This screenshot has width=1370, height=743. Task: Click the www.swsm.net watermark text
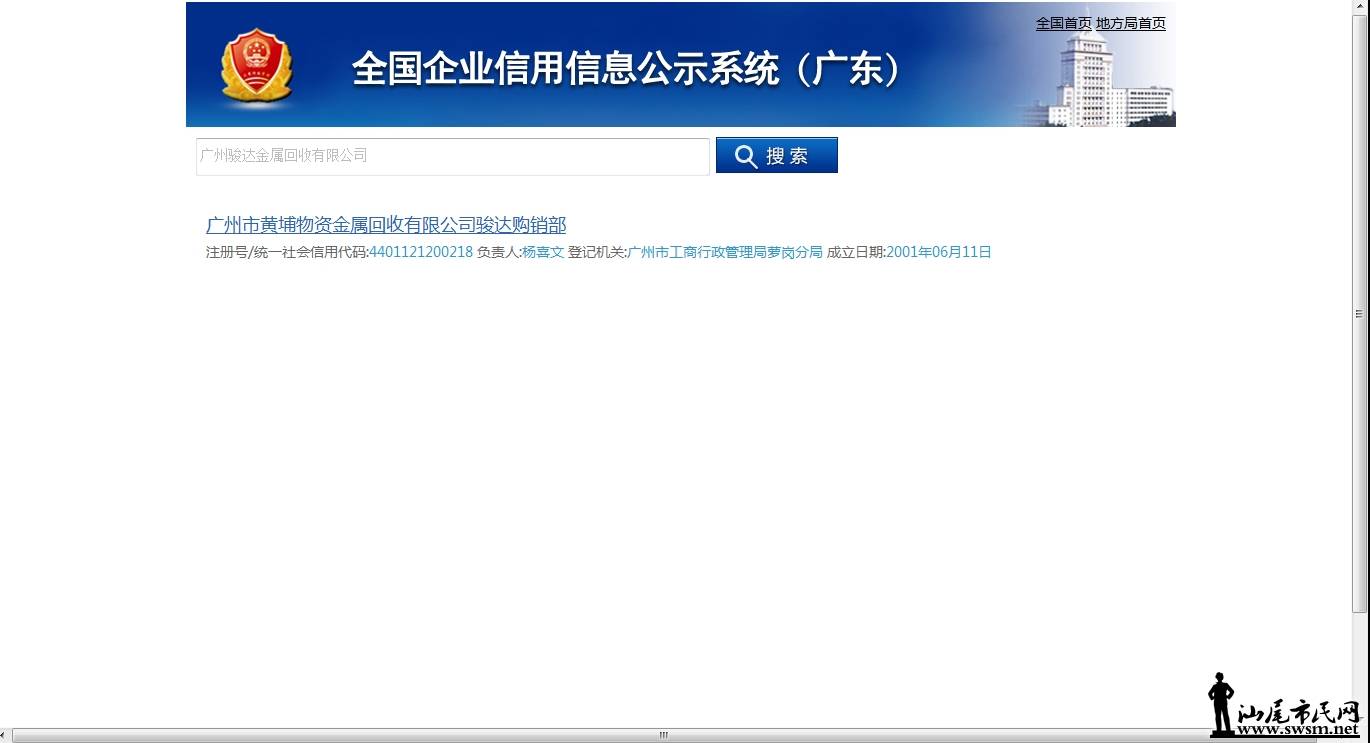pyautogui.click(x=1298, y=729)
